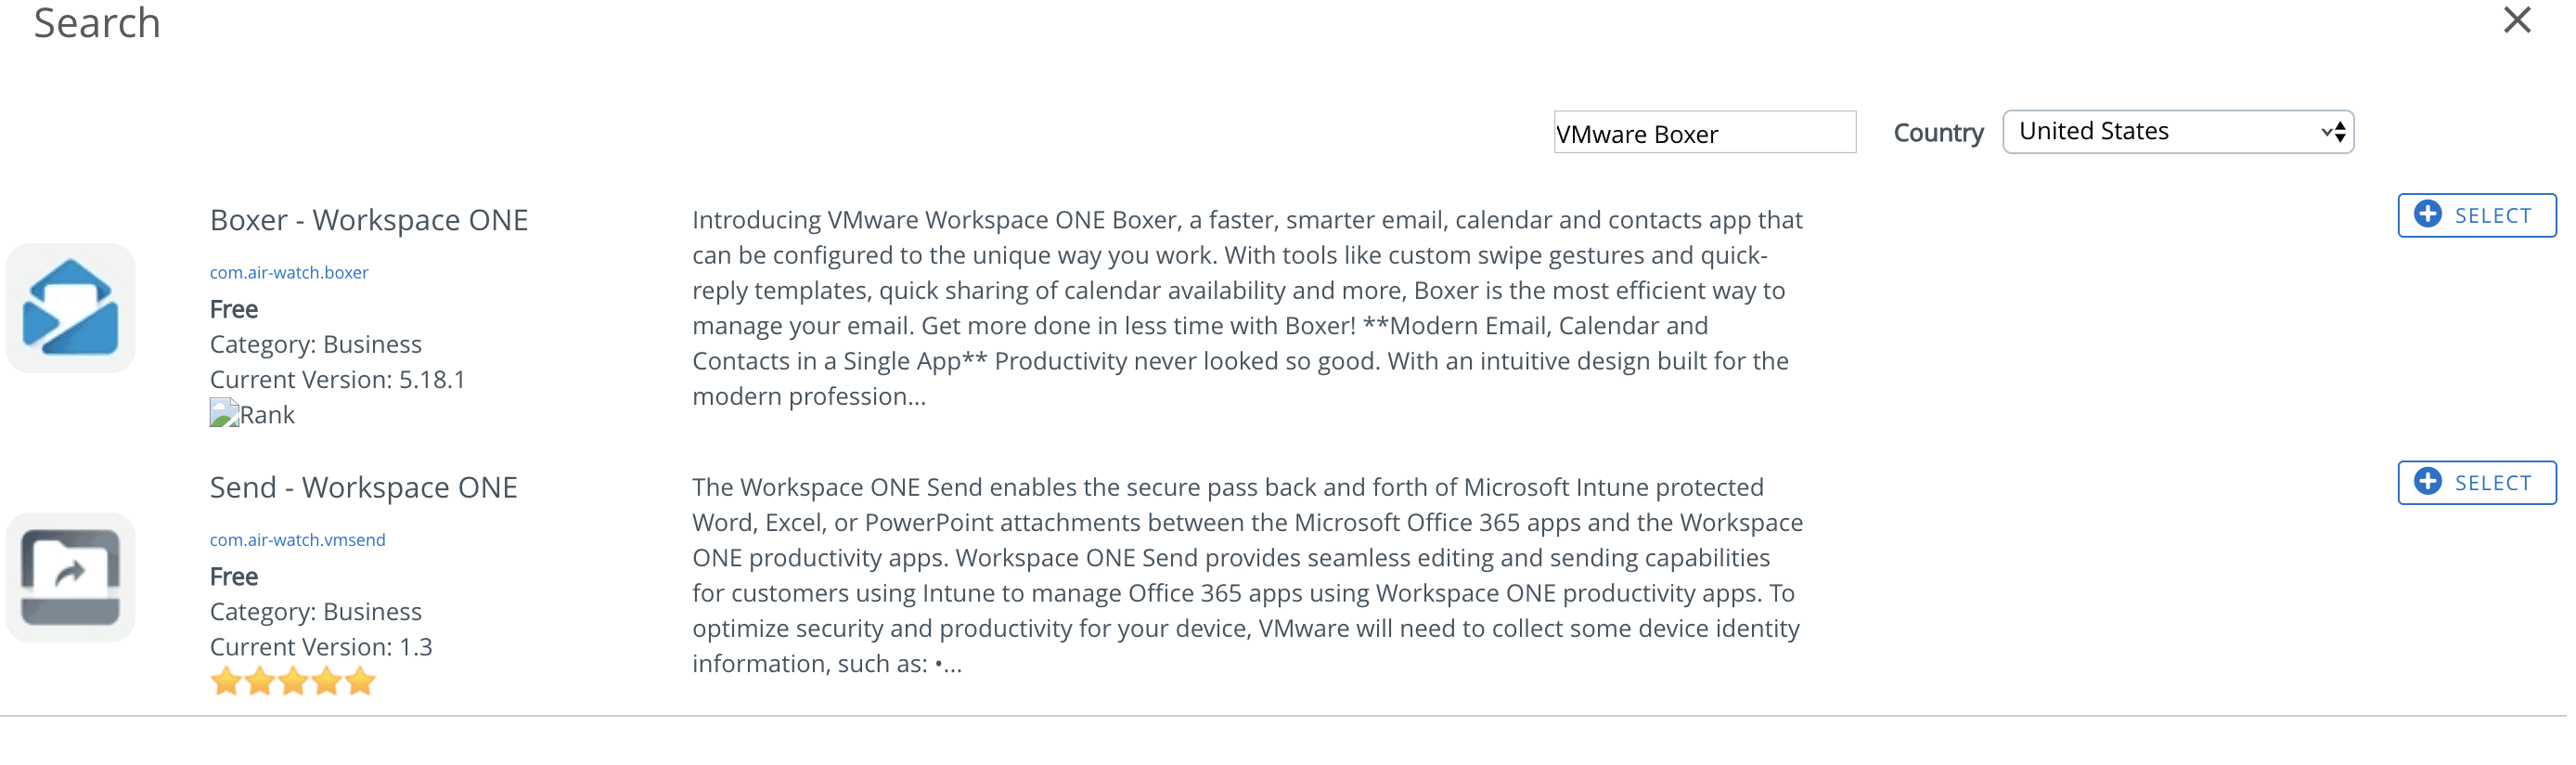This screenshot has height=765, width=2576.
Task: Click the Send Workspace ONE app icon
Action: [70, 577]
